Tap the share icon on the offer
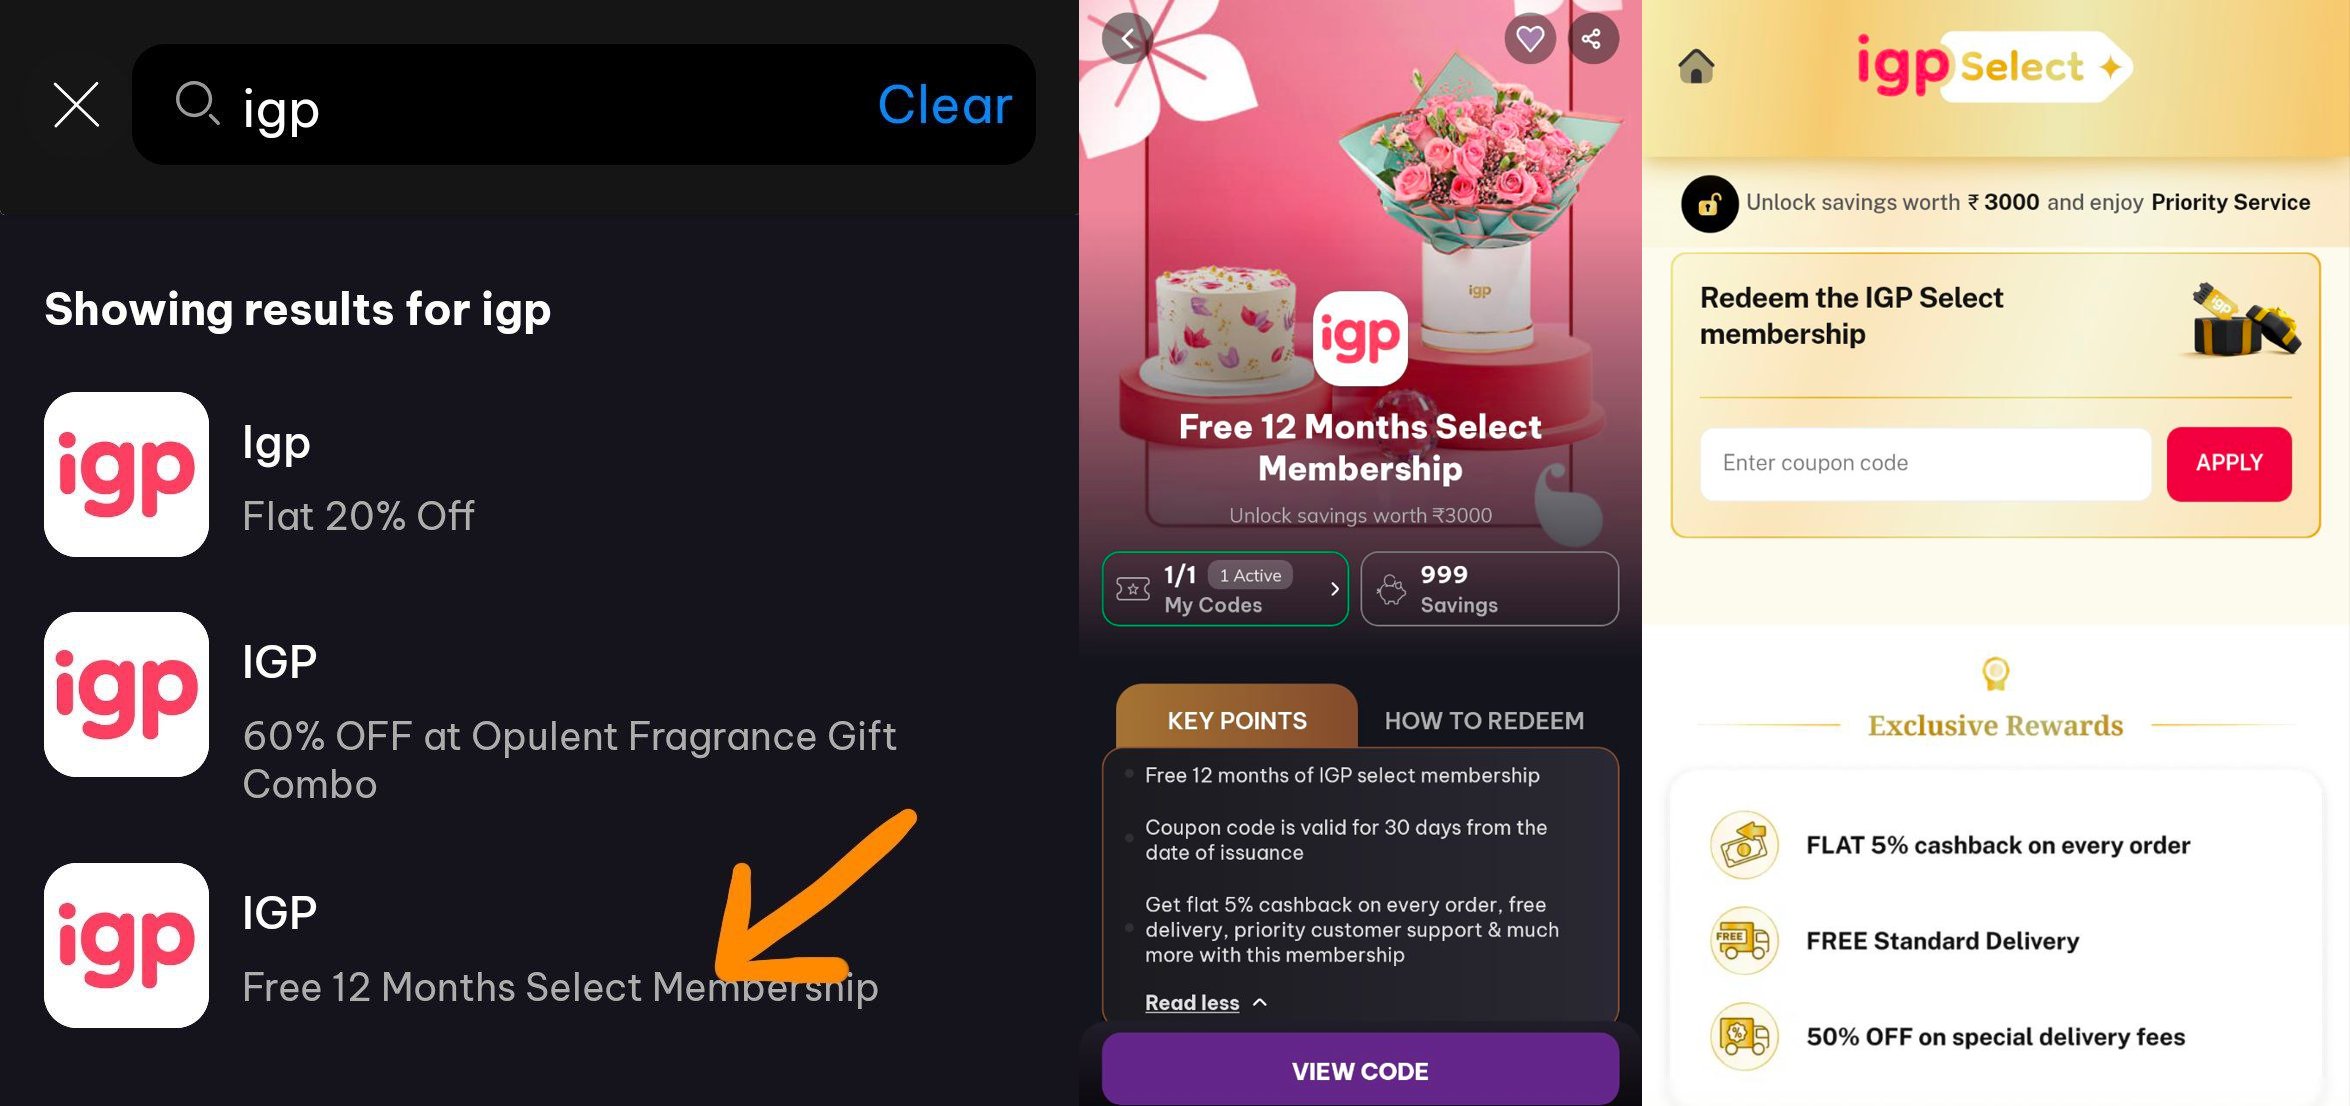This screenshot has height=1106, width=2350. click(1592, 39)
